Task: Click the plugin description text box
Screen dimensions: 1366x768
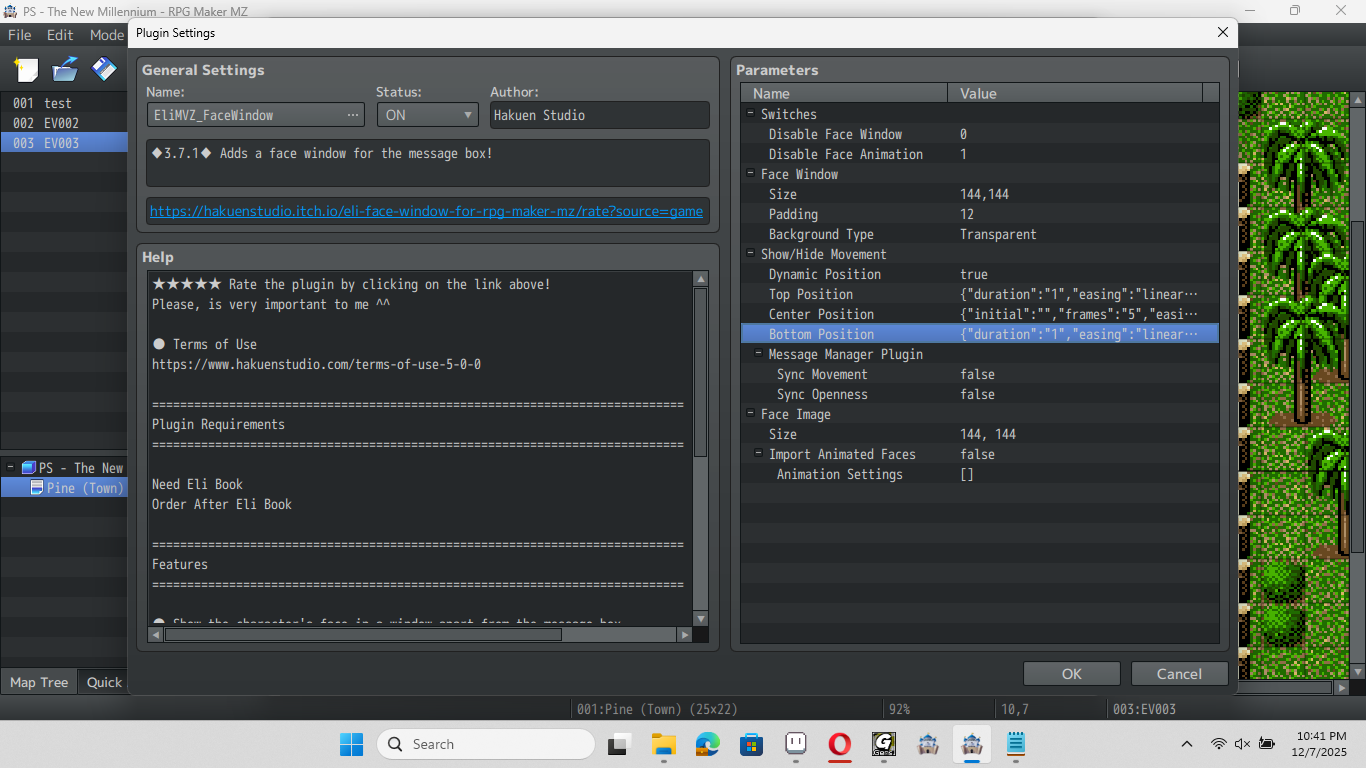Action: point(428,163)
